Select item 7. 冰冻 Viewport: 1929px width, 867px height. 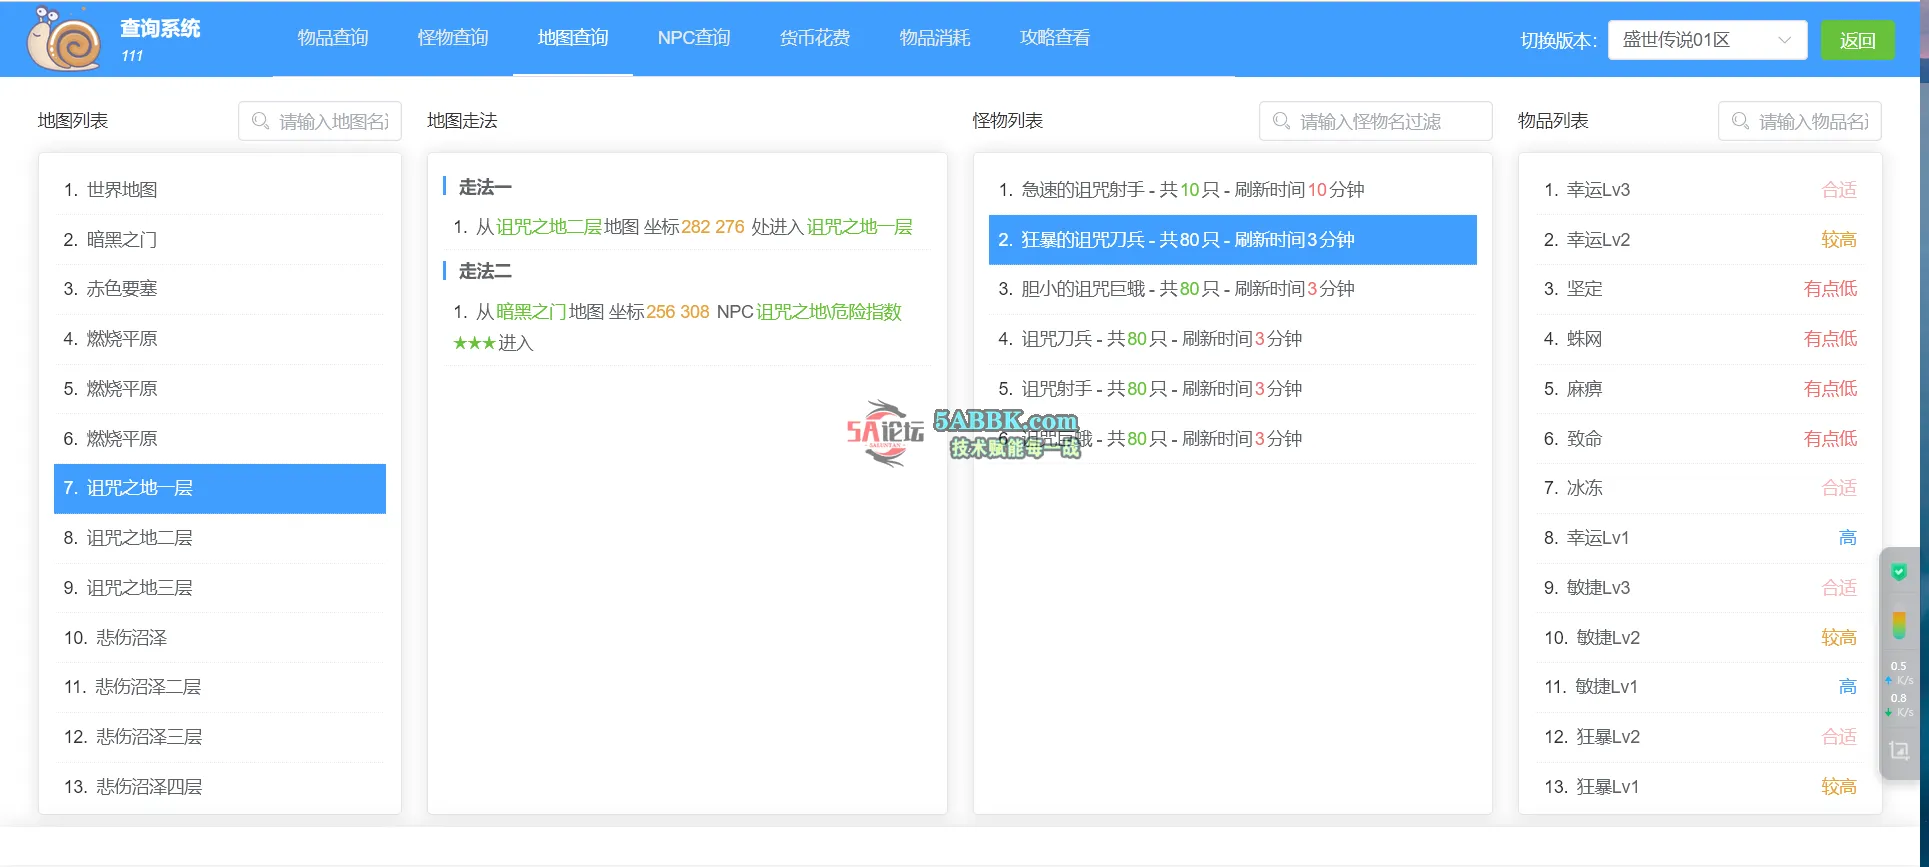point(1700,488)
